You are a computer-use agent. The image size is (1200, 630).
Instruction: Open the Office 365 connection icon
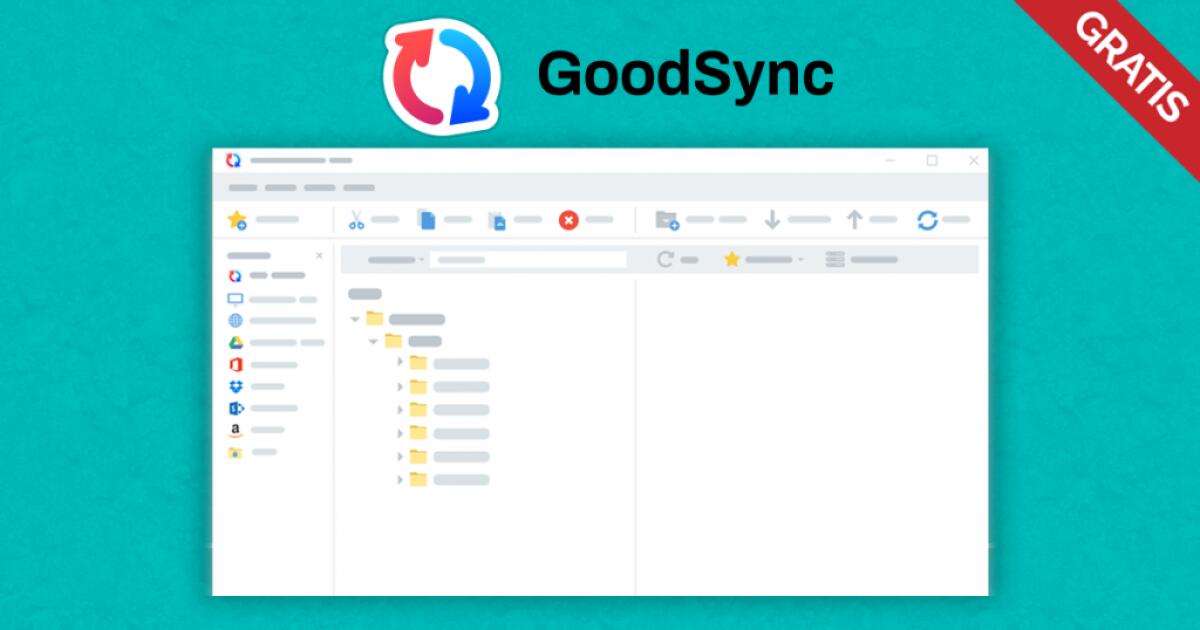234,364
